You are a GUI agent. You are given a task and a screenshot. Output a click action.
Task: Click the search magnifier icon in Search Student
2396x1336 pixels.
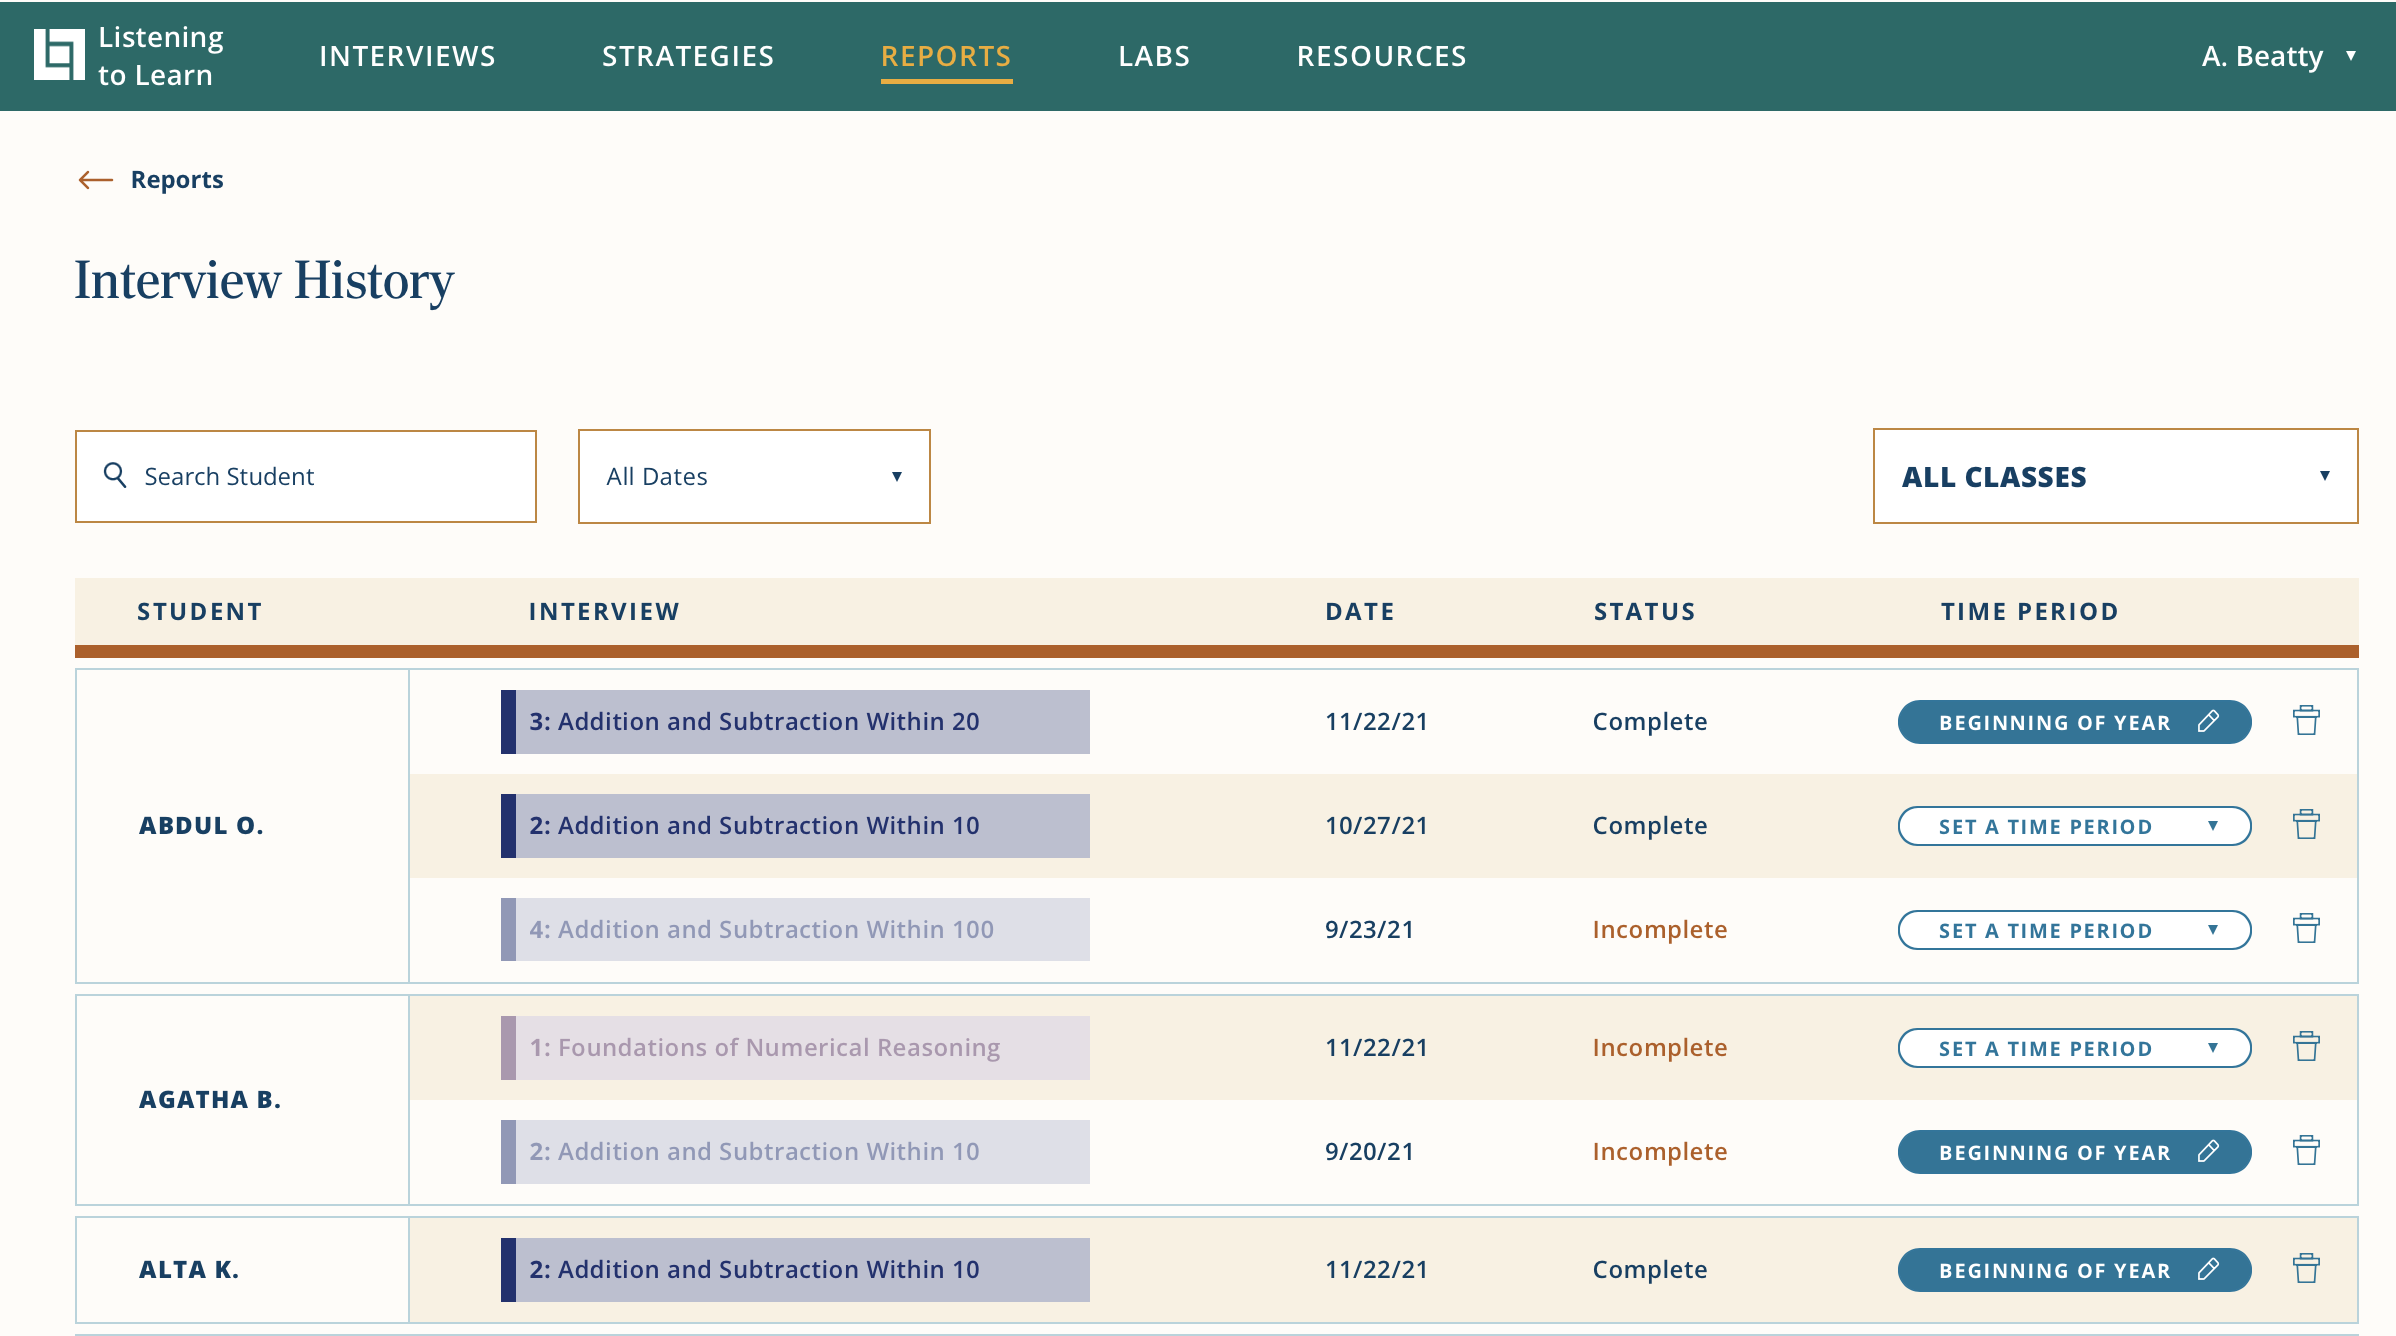(x=115, y=476)
